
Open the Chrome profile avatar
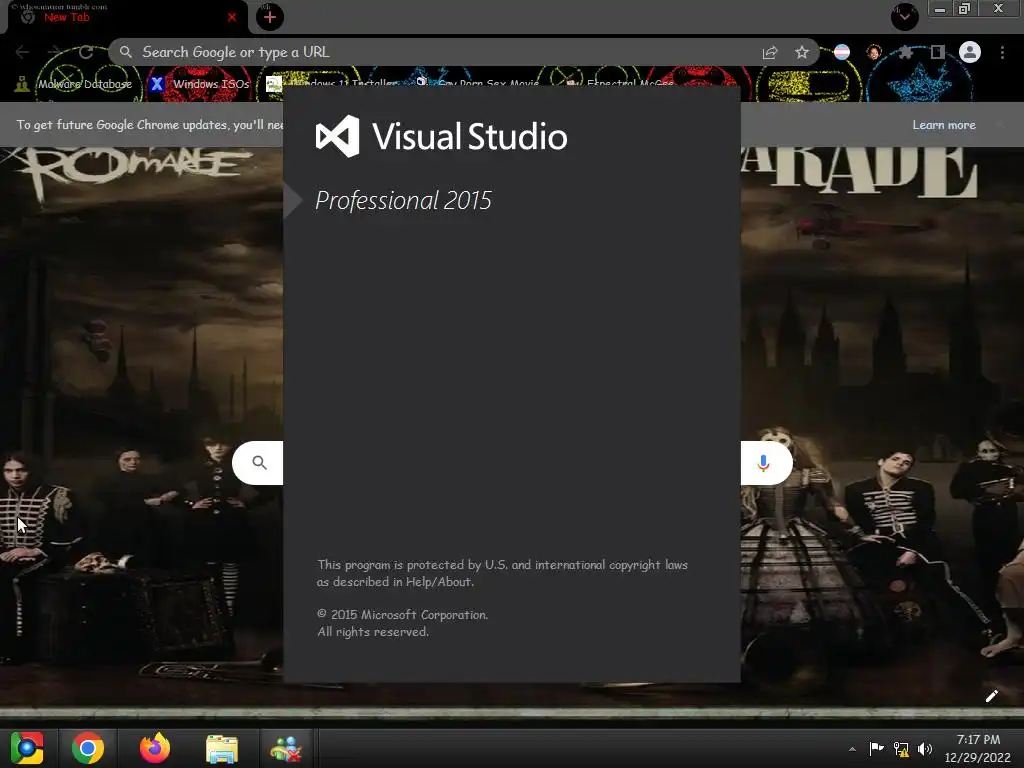coord(970,52)
